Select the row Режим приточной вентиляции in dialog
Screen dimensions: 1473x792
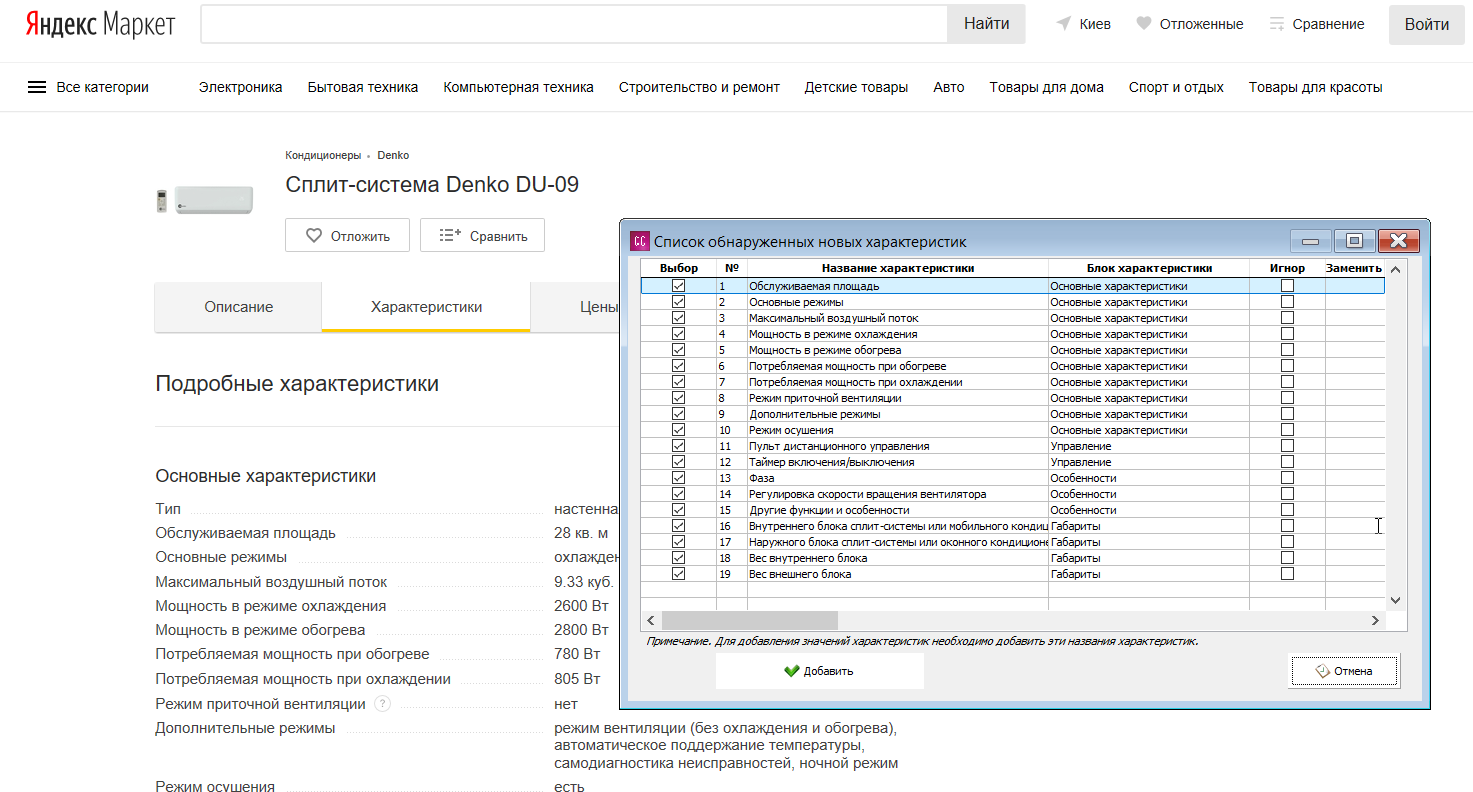coord(1013,398)
